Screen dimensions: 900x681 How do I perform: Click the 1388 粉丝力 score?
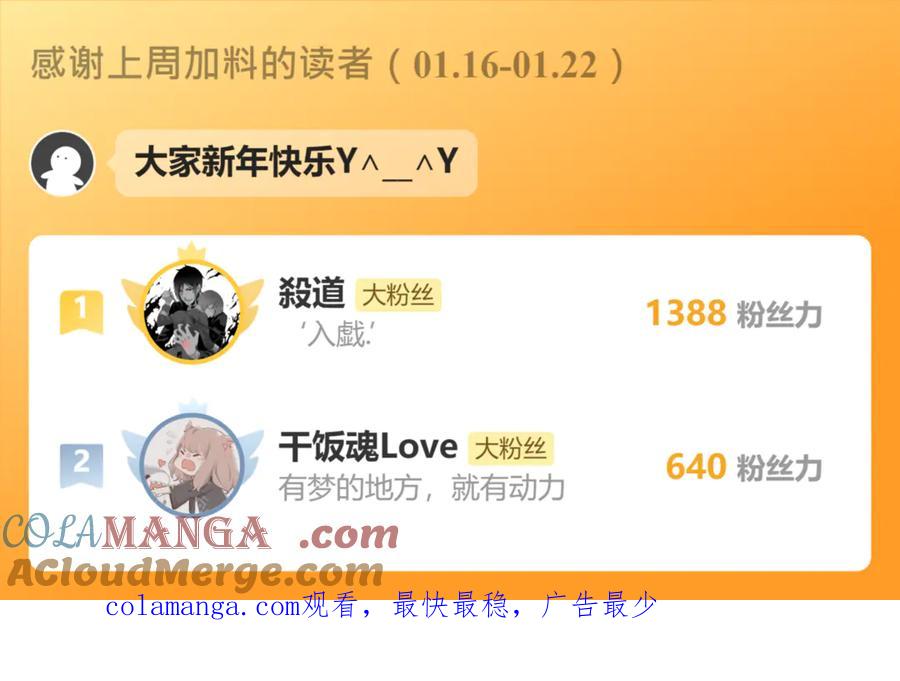tap(734, 314)
